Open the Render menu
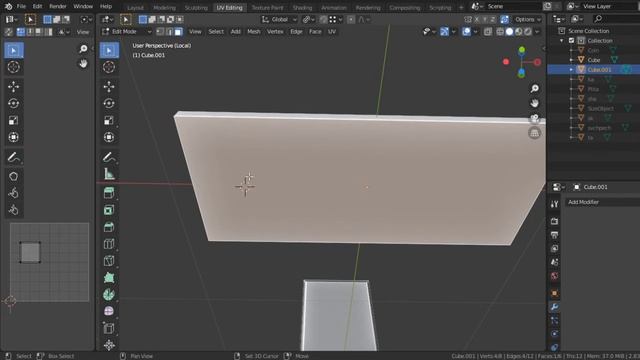The image size is (640, 360). [58, 7]
